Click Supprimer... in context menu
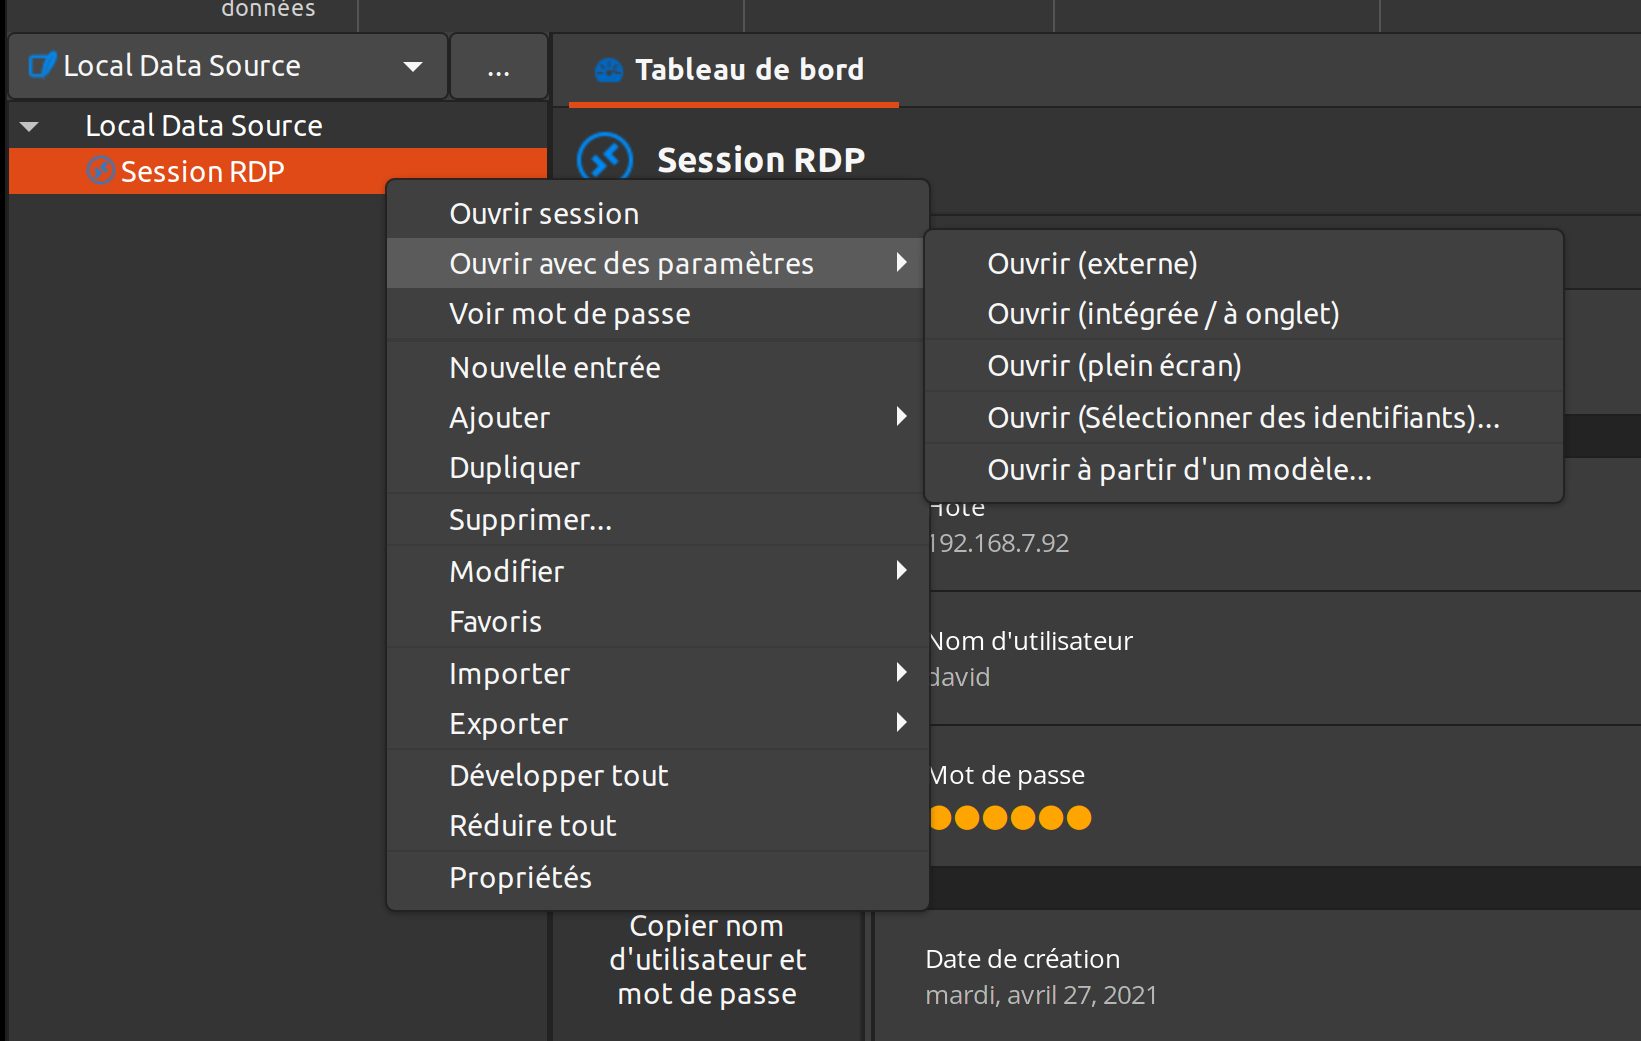The width and height of the screenshot is (1641, 1041). pyautogui.click(x=530, y=520)
